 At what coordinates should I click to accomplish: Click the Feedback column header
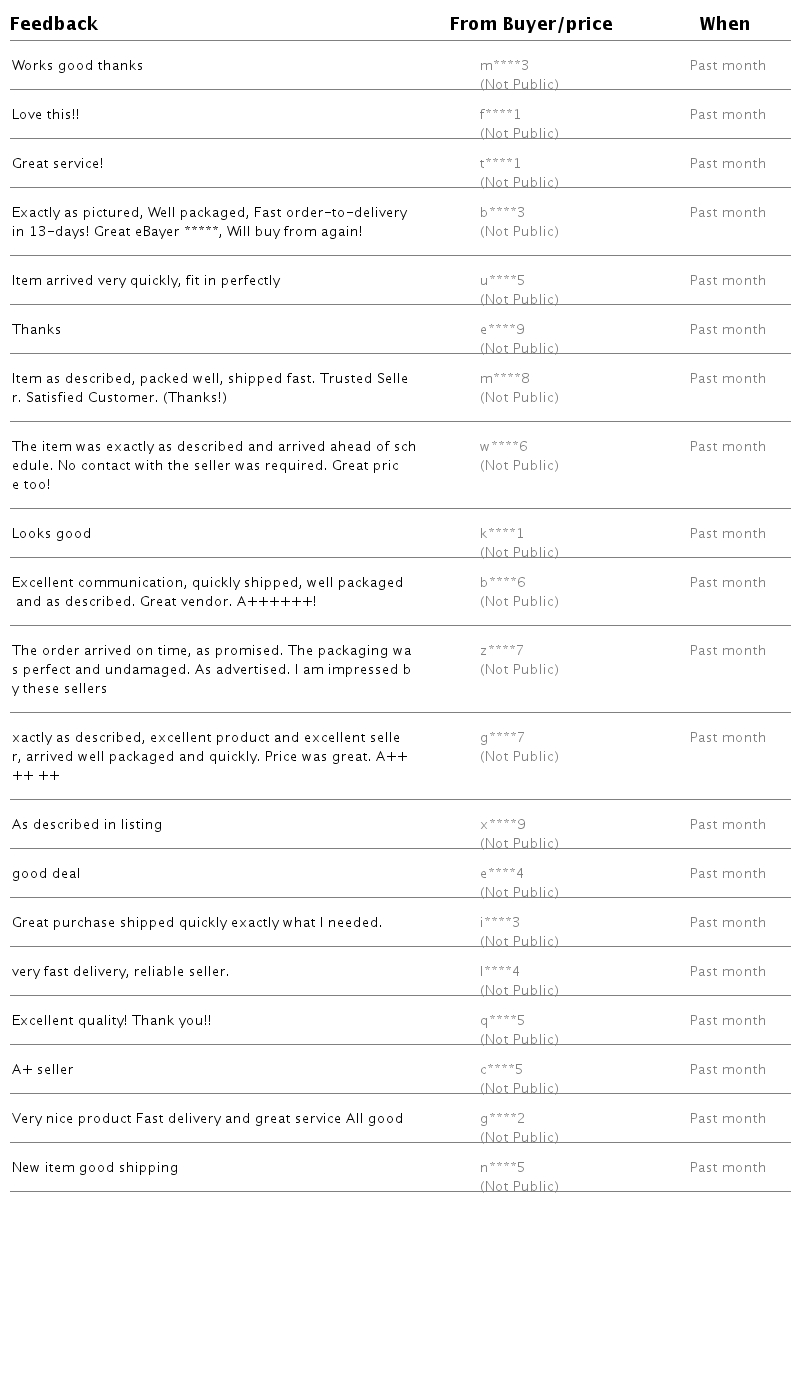click(54, 24)
